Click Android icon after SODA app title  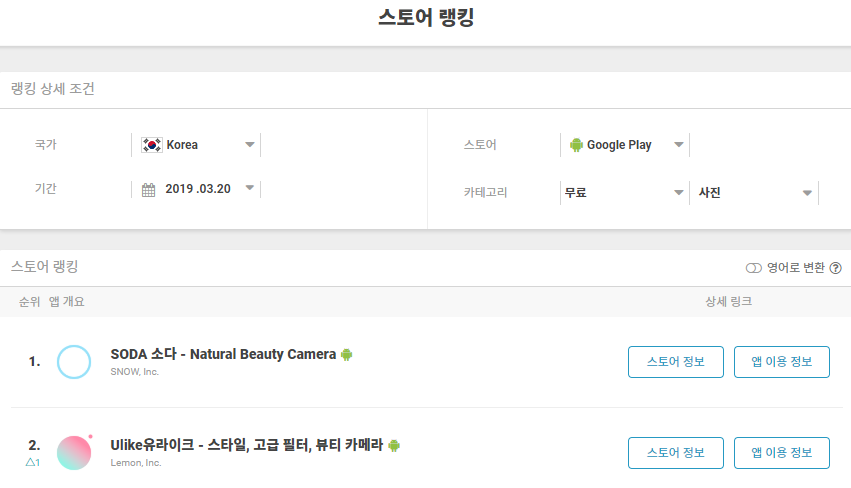(x=346, y=354)
